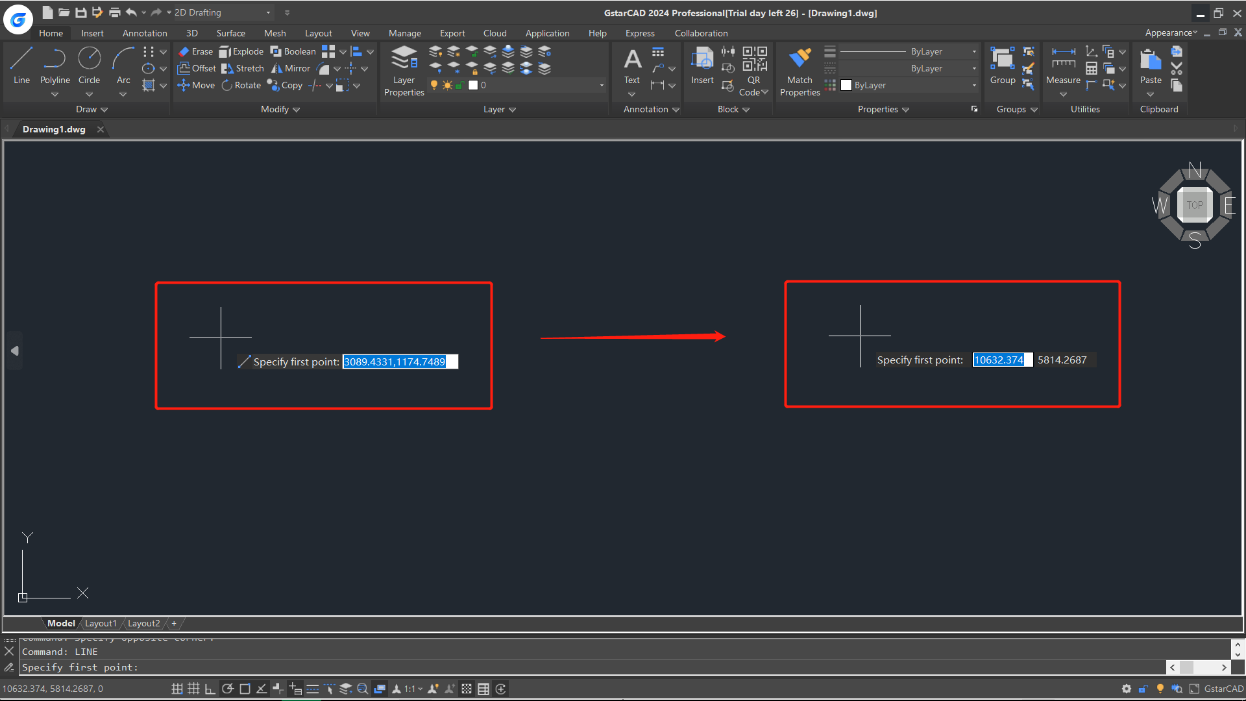The width and height of the screenshot is (1246, 701).
Task: Click the command line input field
Action: coord(592,667)
